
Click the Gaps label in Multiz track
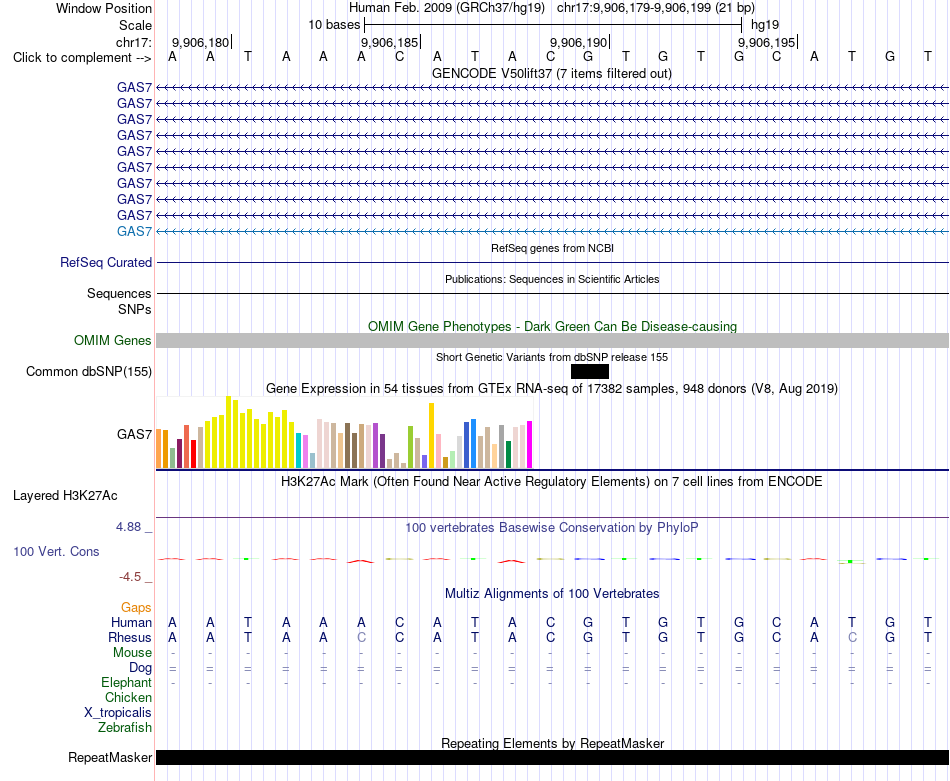click(136, 607)
